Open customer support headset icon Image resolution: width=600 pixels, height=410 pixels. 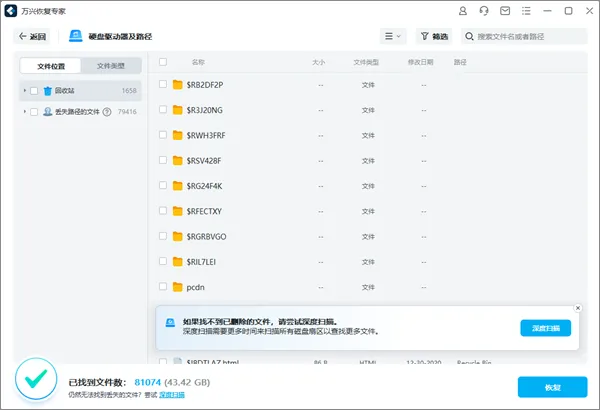coord(484,11)
